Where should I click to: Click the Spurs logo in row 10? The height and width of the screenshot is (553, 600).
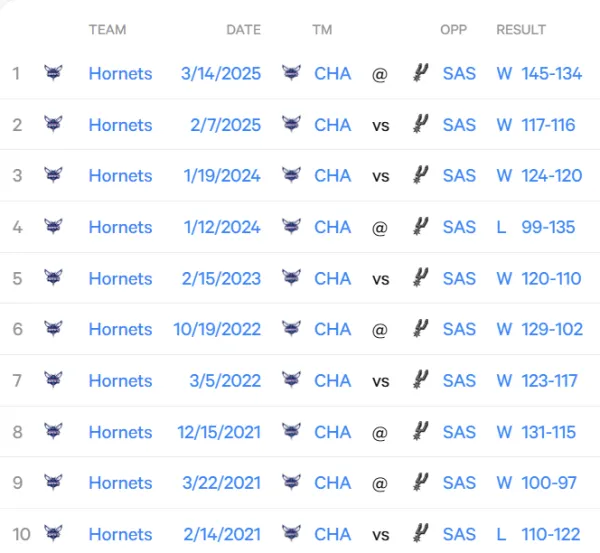pos(421,533)
